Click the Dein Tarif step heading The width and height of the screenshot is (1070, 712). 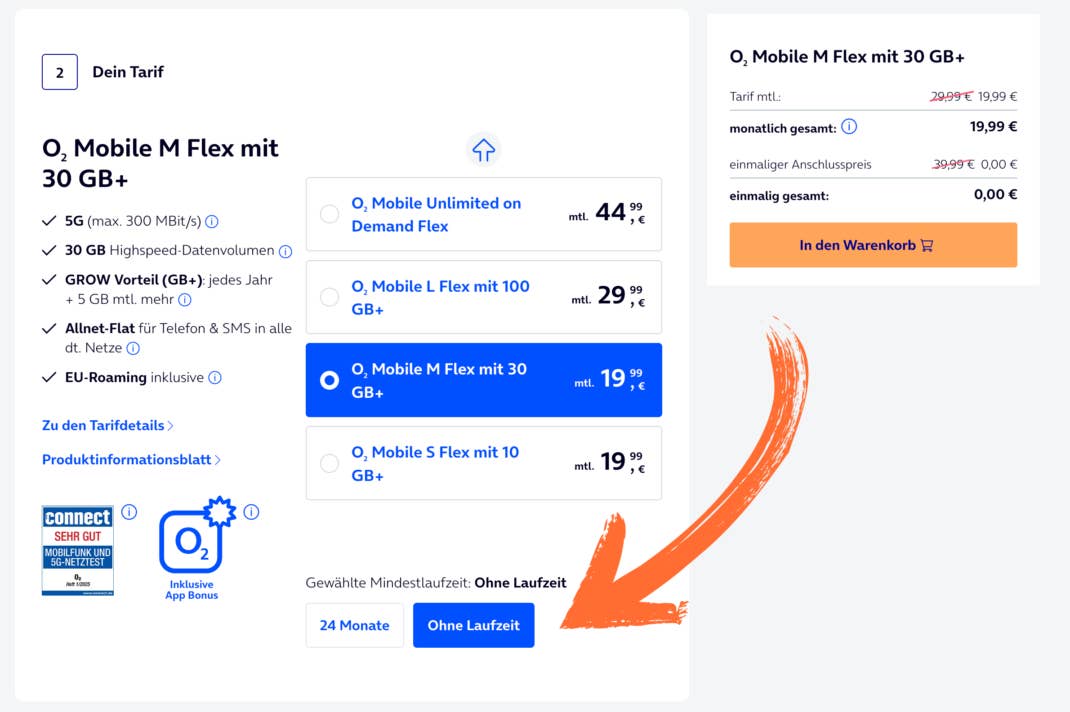(x=128, y=72)
